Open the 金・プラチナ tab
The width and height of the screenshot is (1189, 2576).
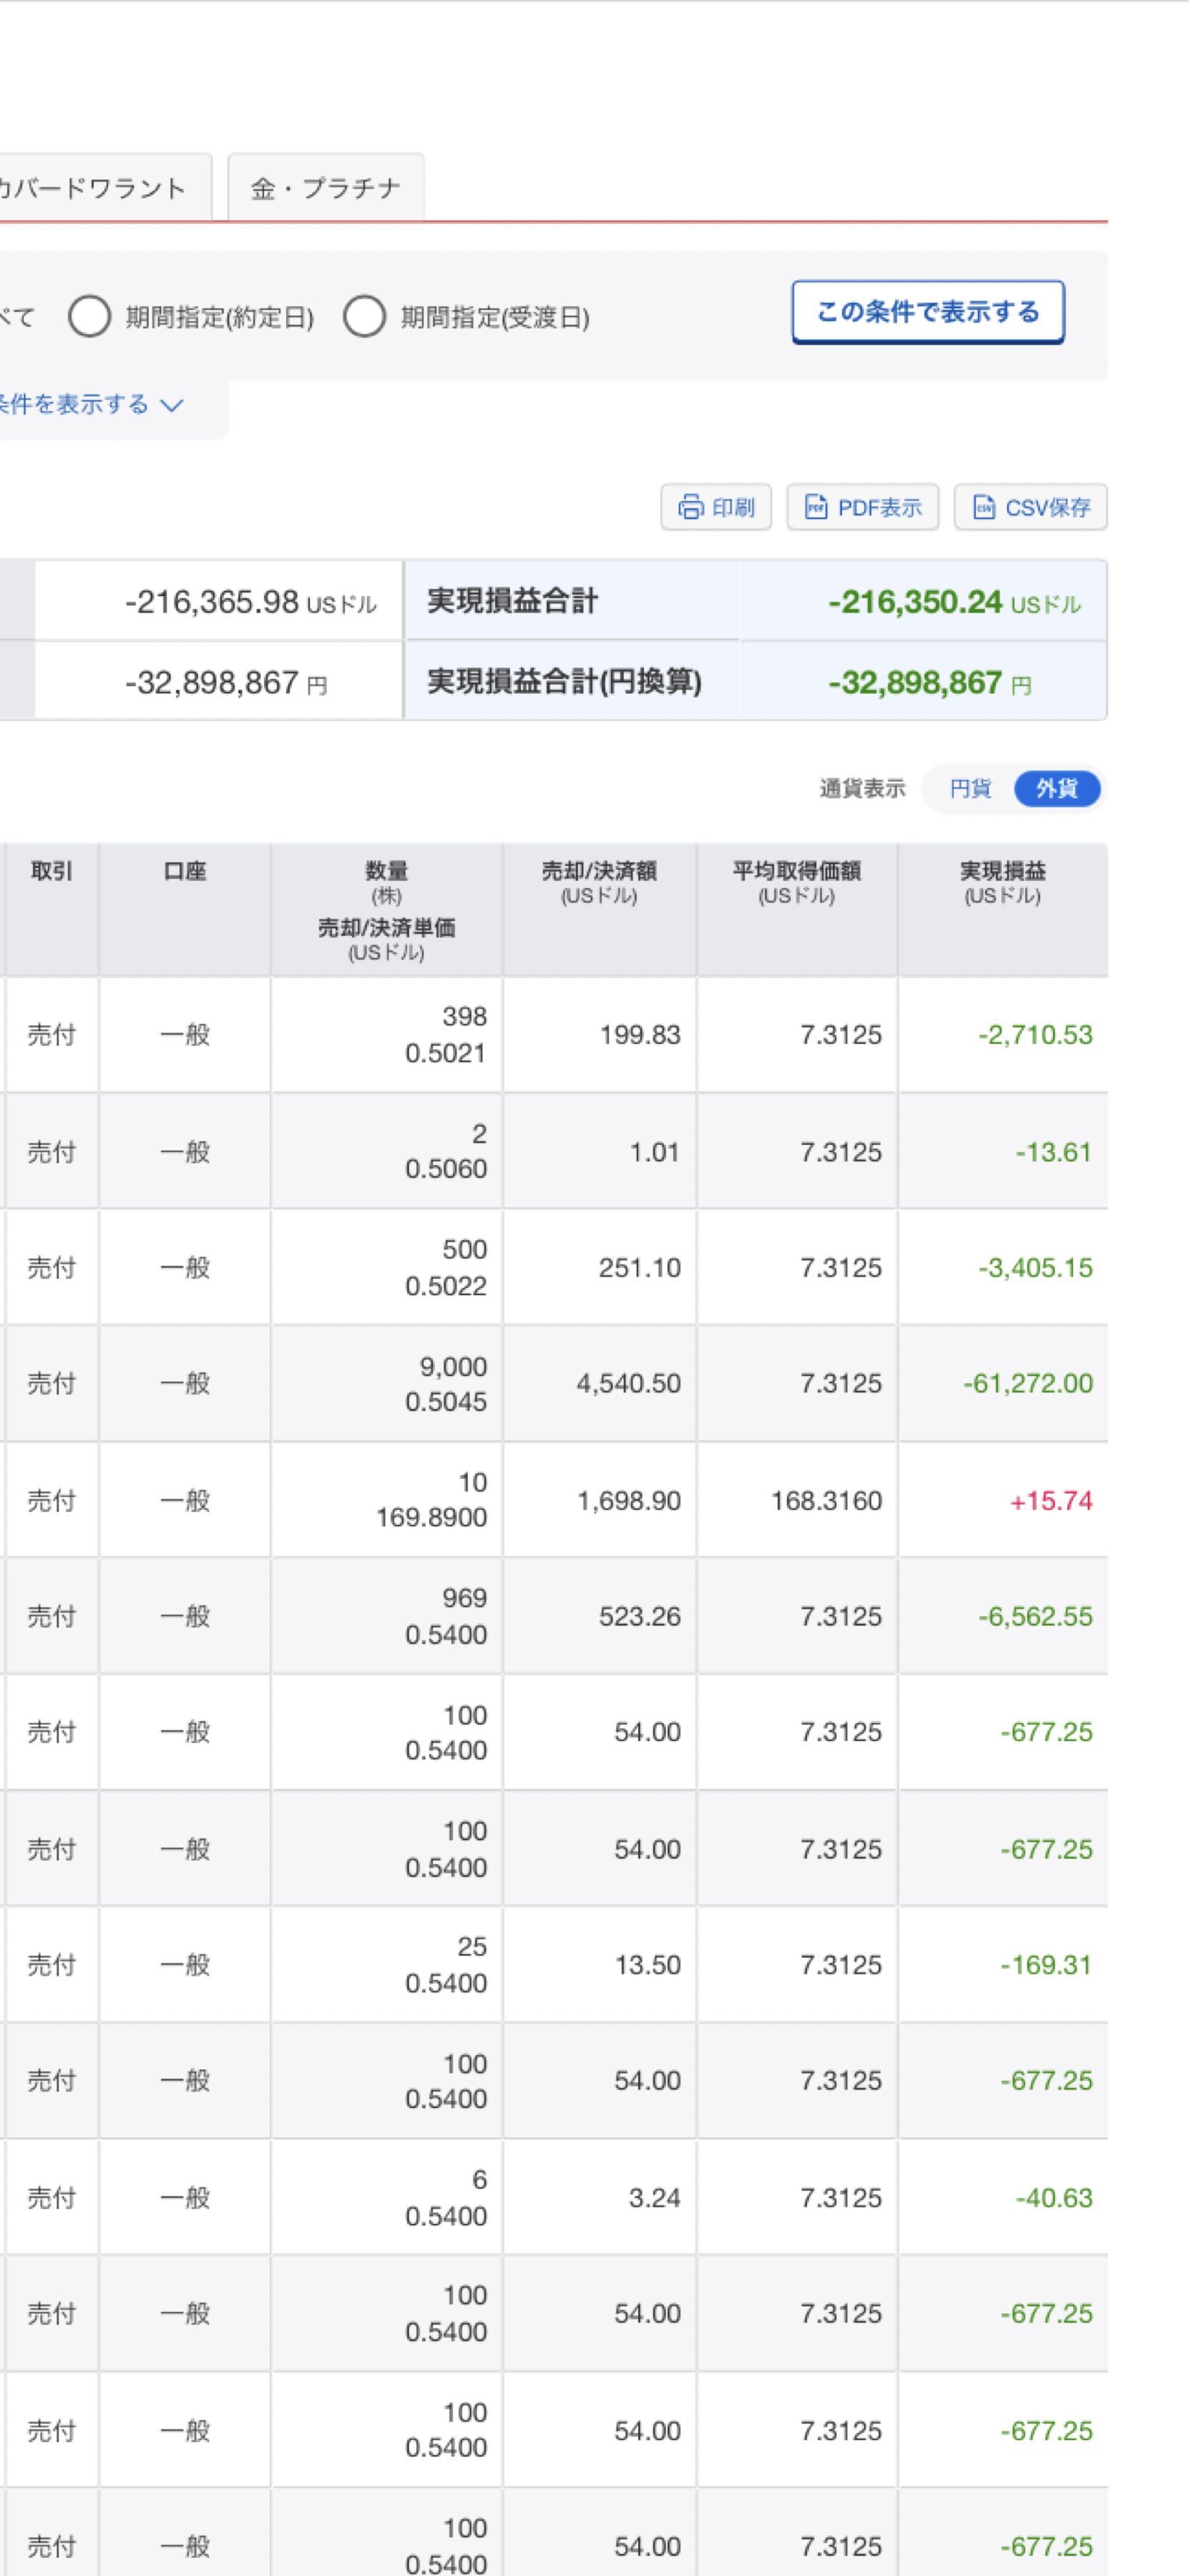325,188
